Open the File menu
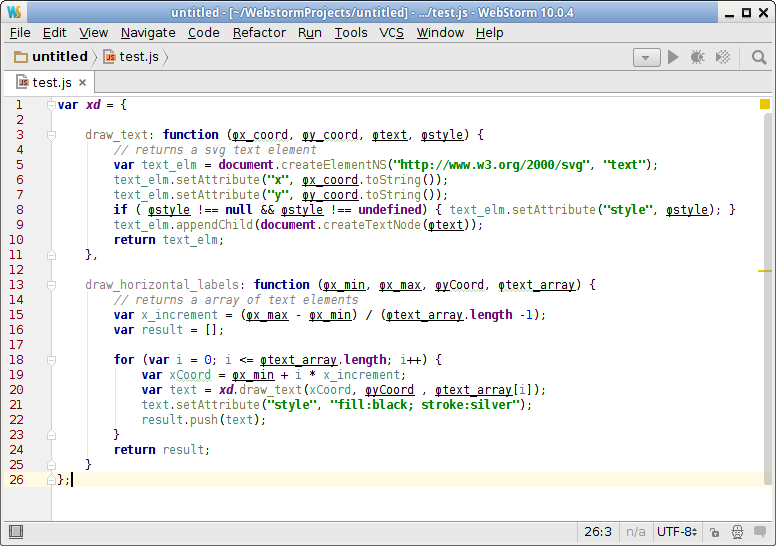 (x=20, y=33)
